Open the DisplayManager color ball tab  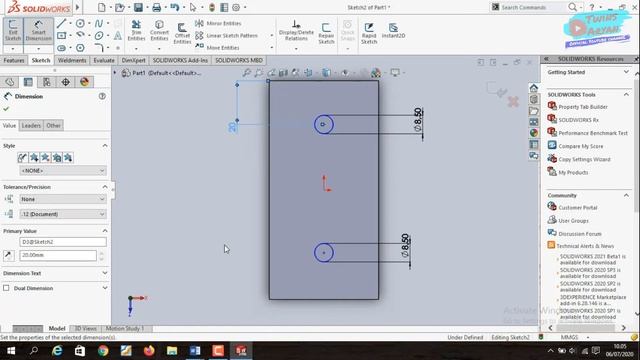pos(84,82)
